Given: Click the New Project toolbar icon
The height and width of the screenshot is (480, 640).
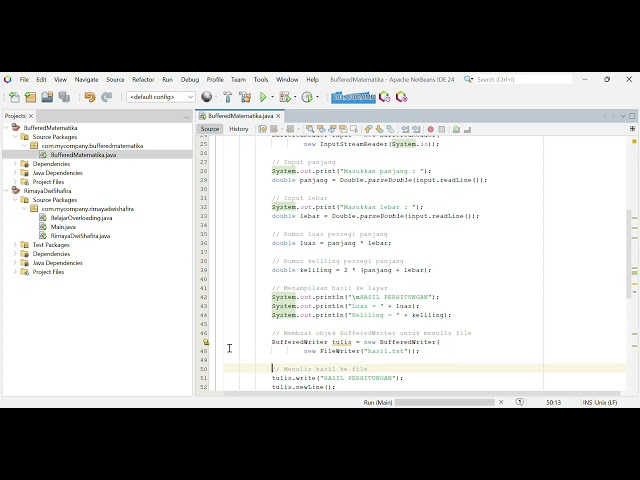Looking at the screenshot, I should click(31, 97).
